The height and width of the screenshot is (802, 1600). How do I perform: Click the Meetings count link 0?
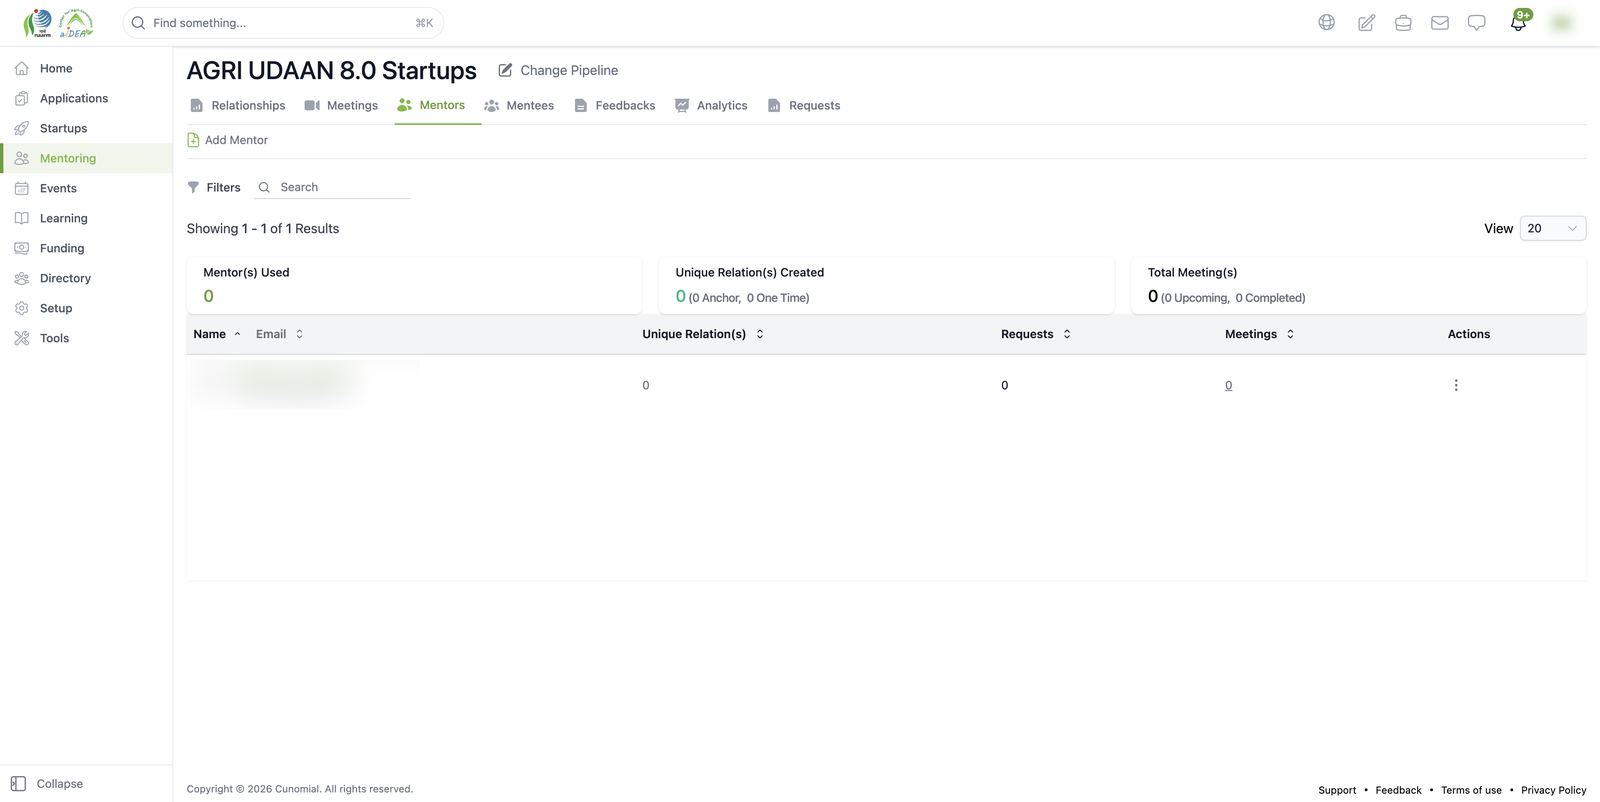point(1228,385)
